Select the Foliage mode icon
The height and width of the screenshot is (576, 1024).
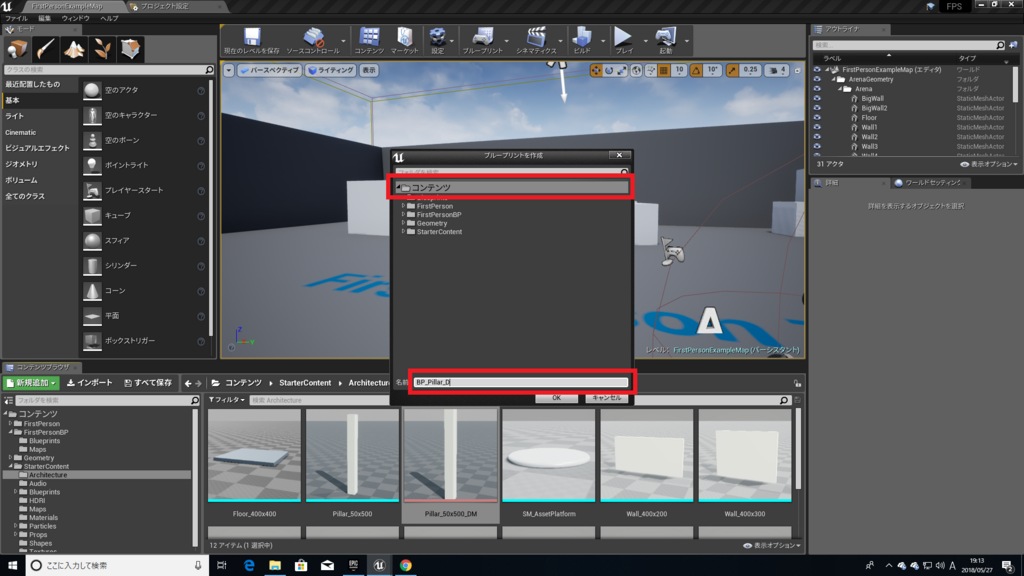tap(102, 49)
